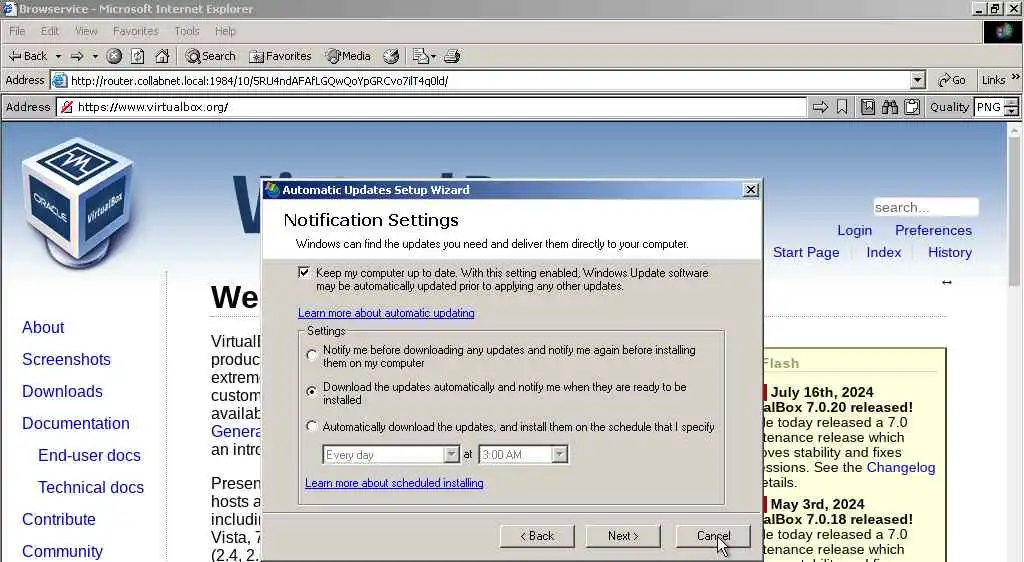
Task: Click the IE router.collabnet address field
Action: [x=489, y=80]
